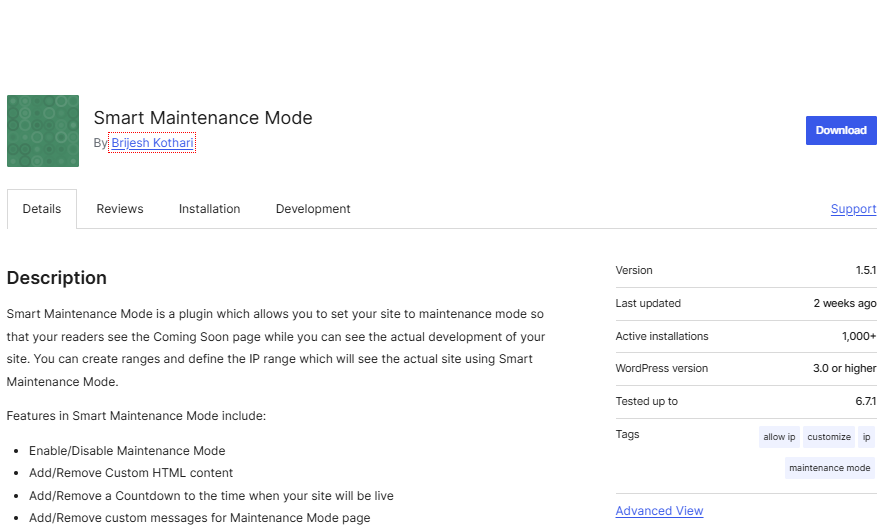Download the Smart Maintenance Mode plugin

click(841, 131)
